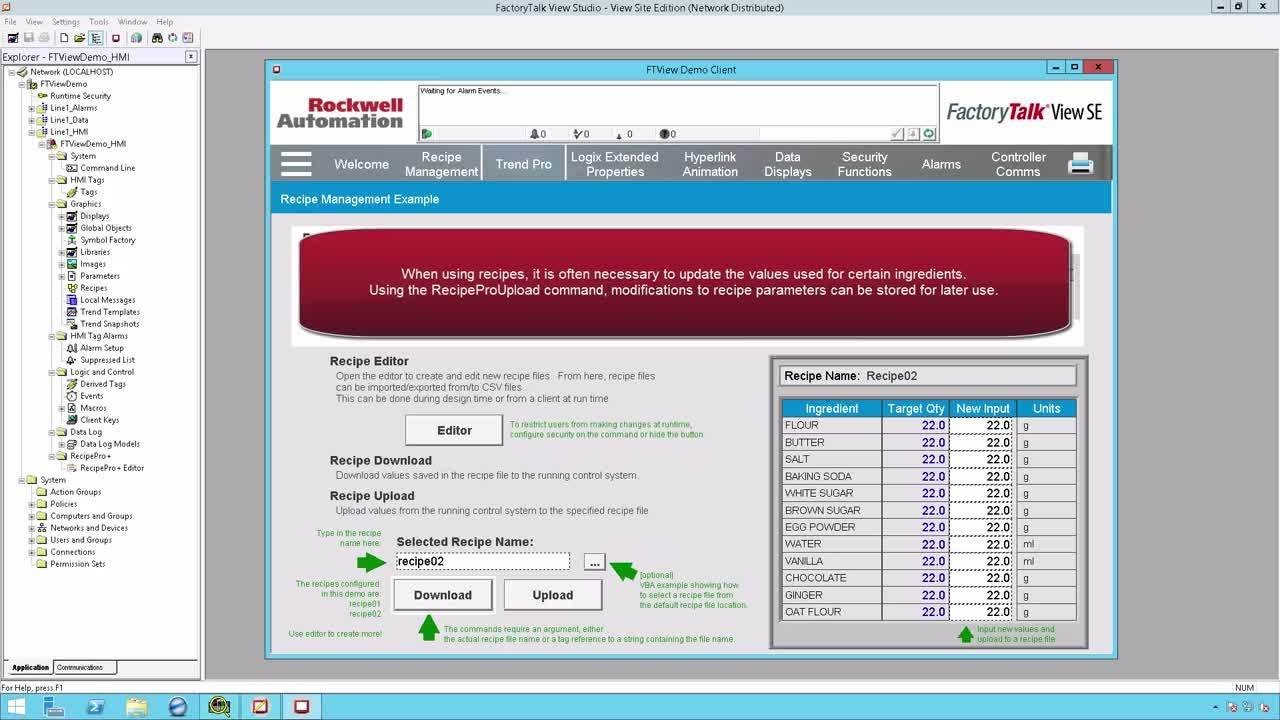Click the Selected Recipe Name input field
The image size is (1280, 720).
click(483, 561)
